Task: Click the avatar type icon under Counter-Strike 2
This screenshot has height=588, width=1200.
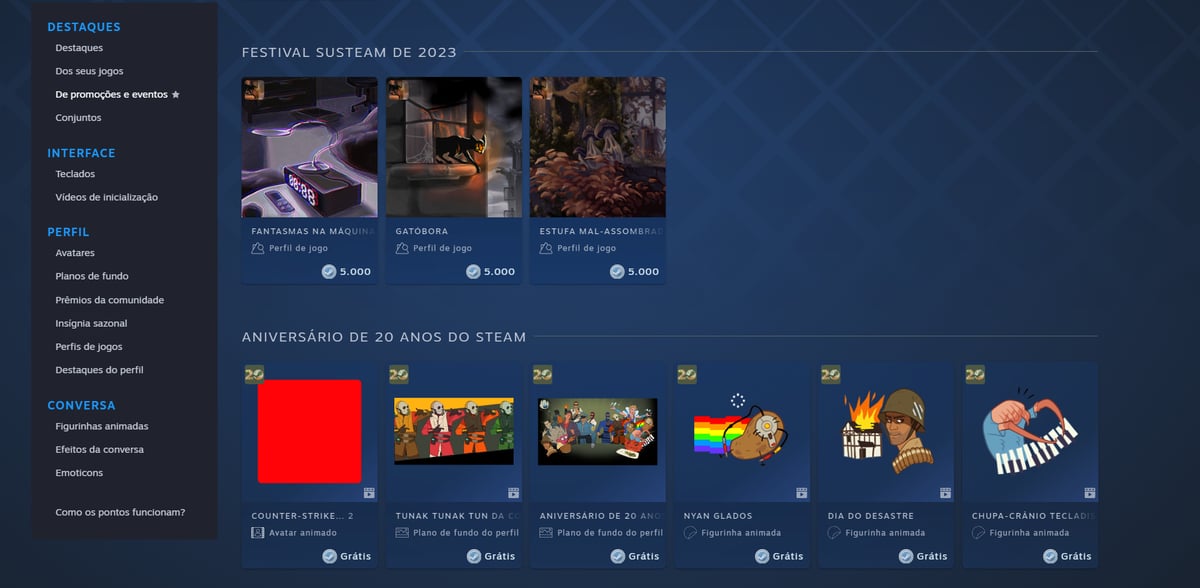Action: coord(258,533)
